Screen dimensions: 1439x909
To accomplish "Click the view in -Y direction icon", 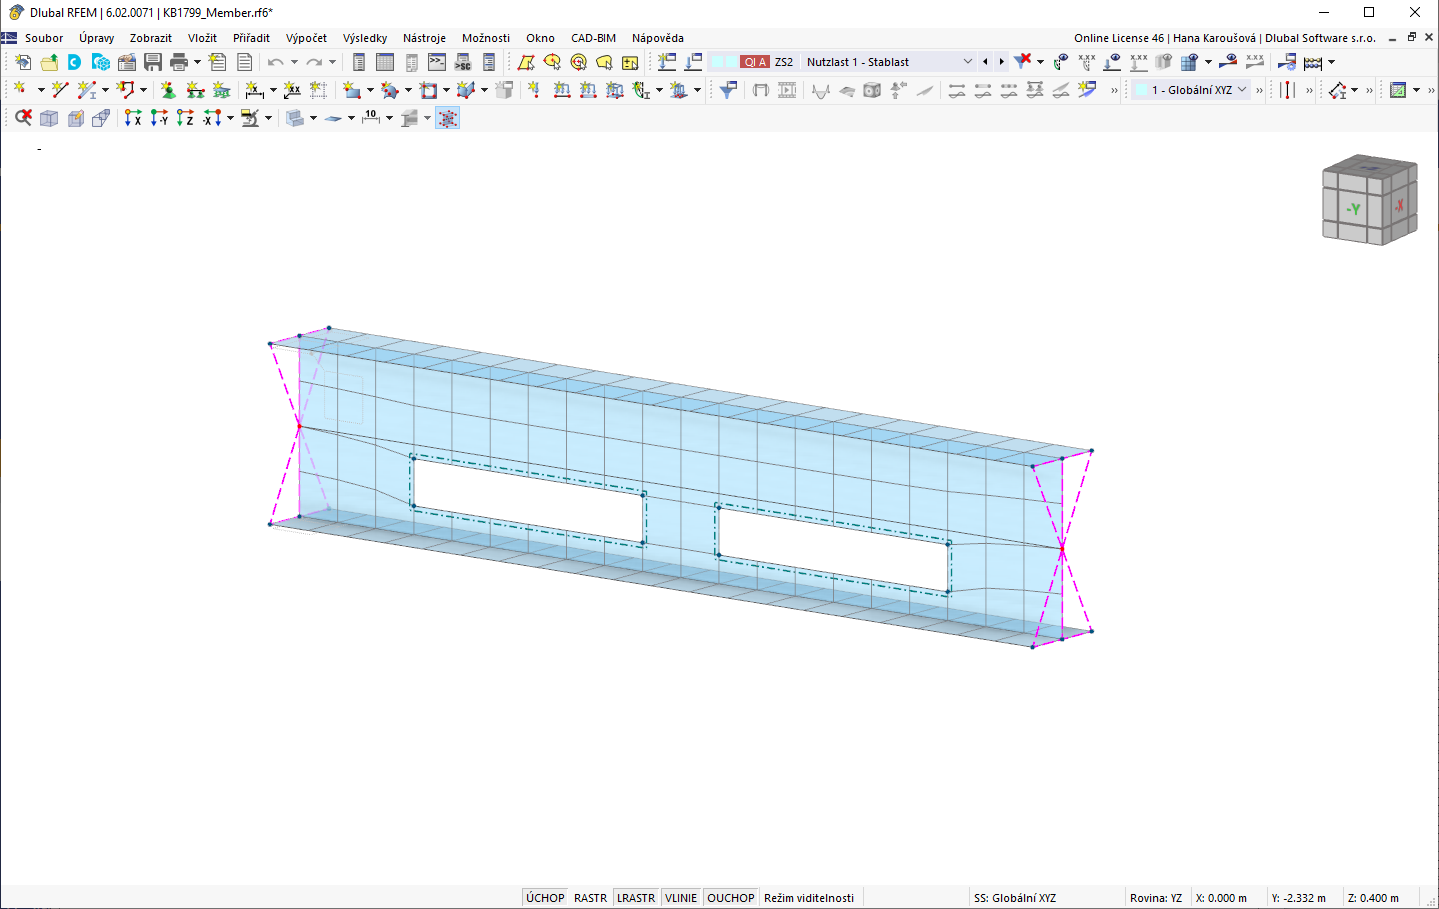I will click(159, 118).
